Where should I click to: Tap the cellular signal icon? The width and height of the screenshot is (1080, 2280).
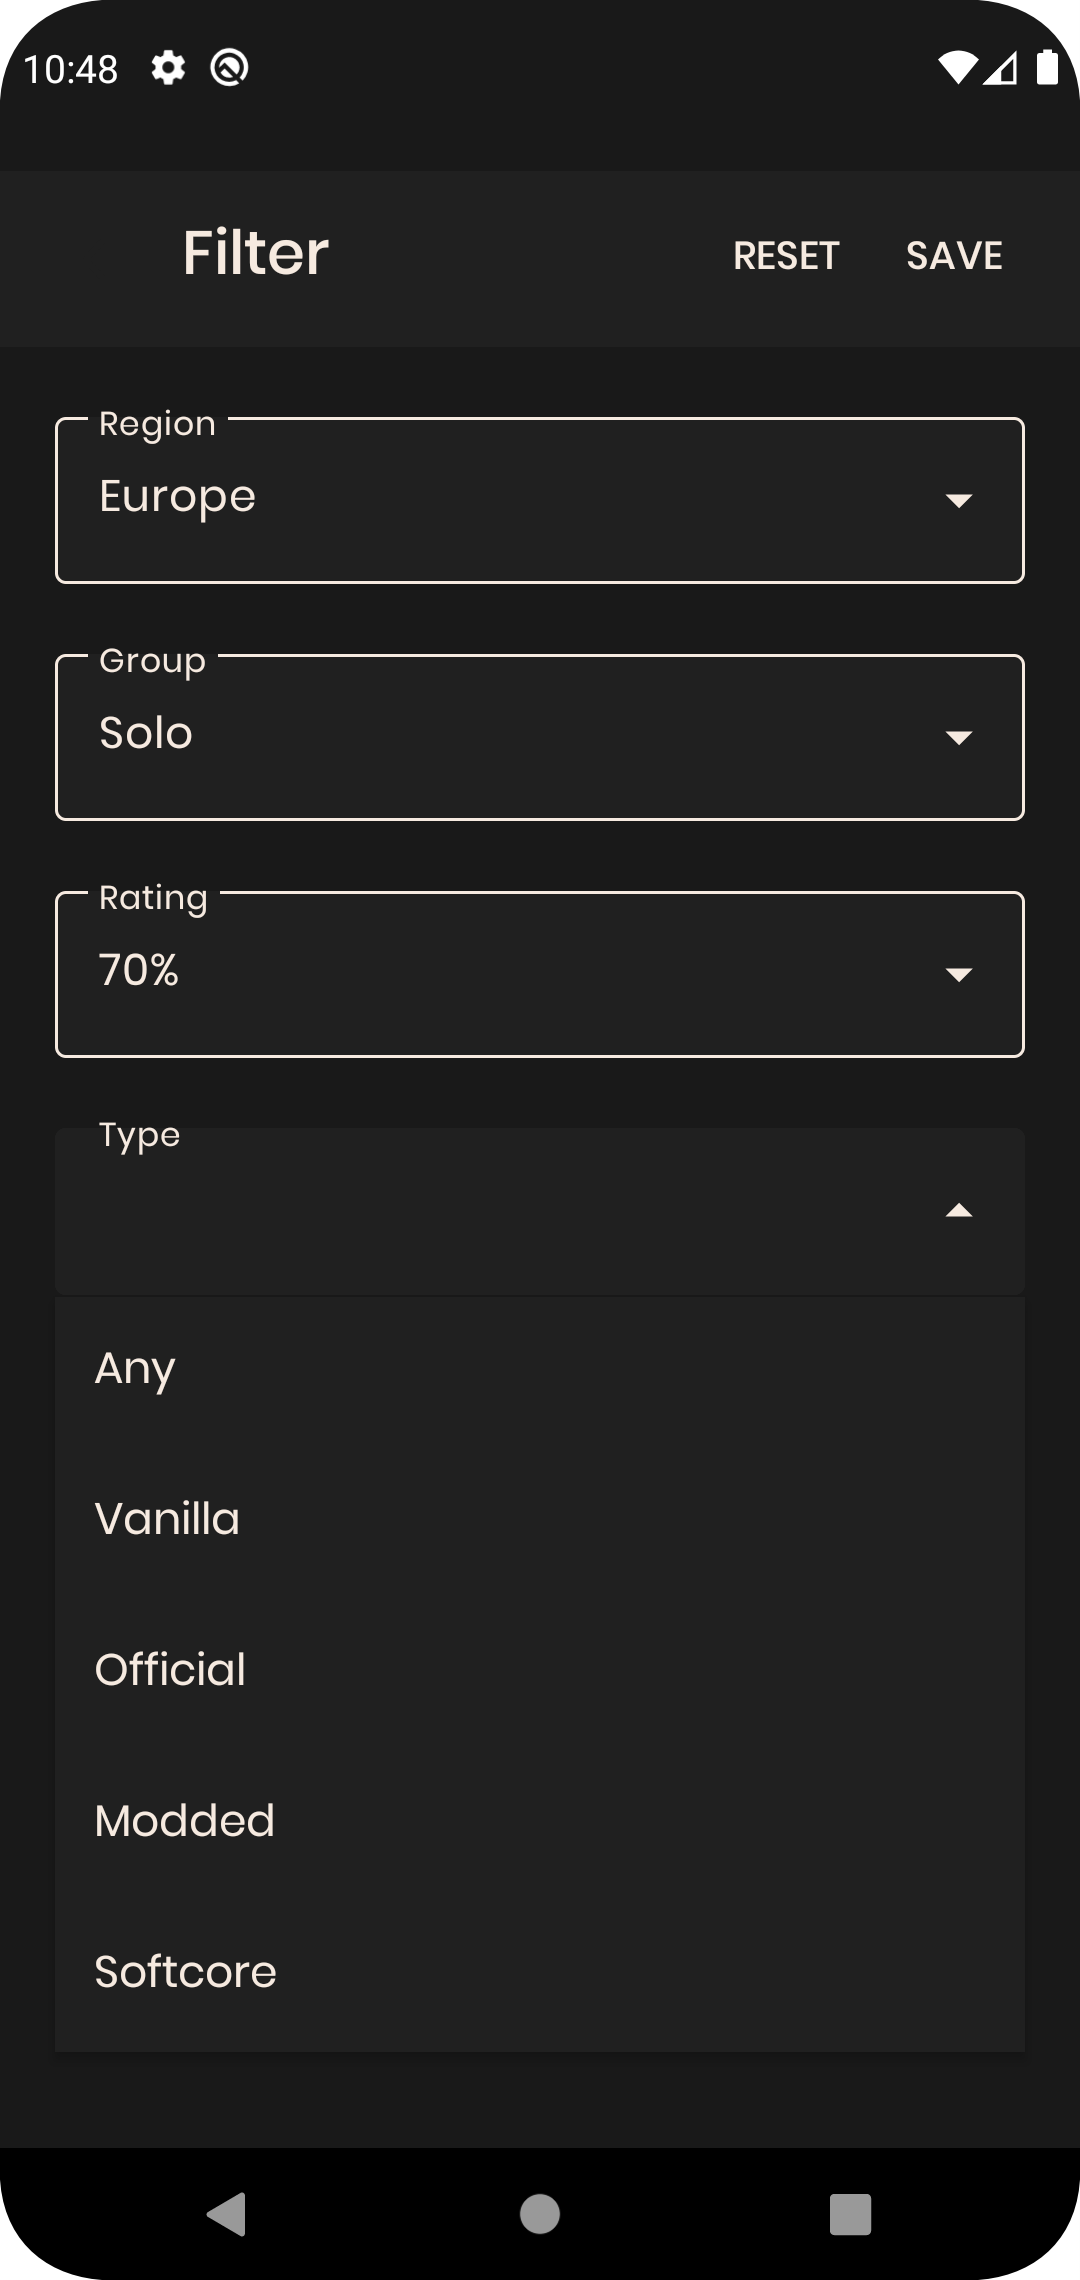click(1000, 68)
